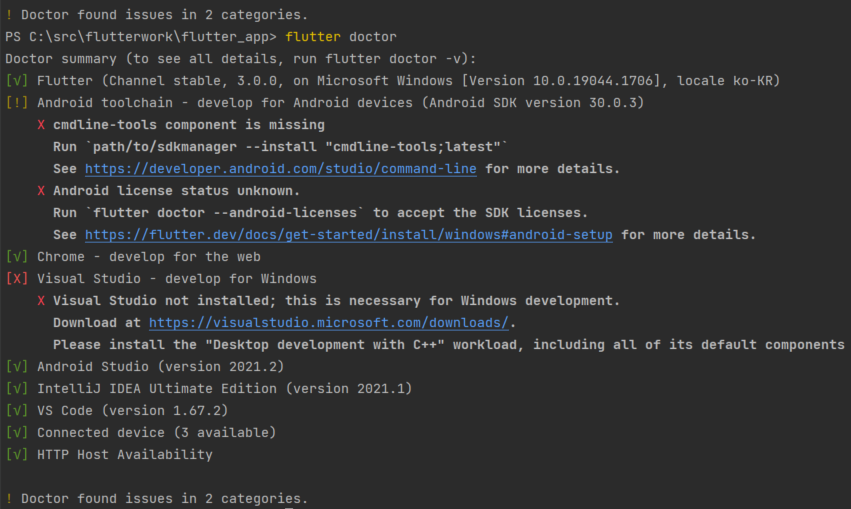The image size is (851, 509).
Task: Click the green [√] marker beside Android Studio
Action: click(17, 367)
